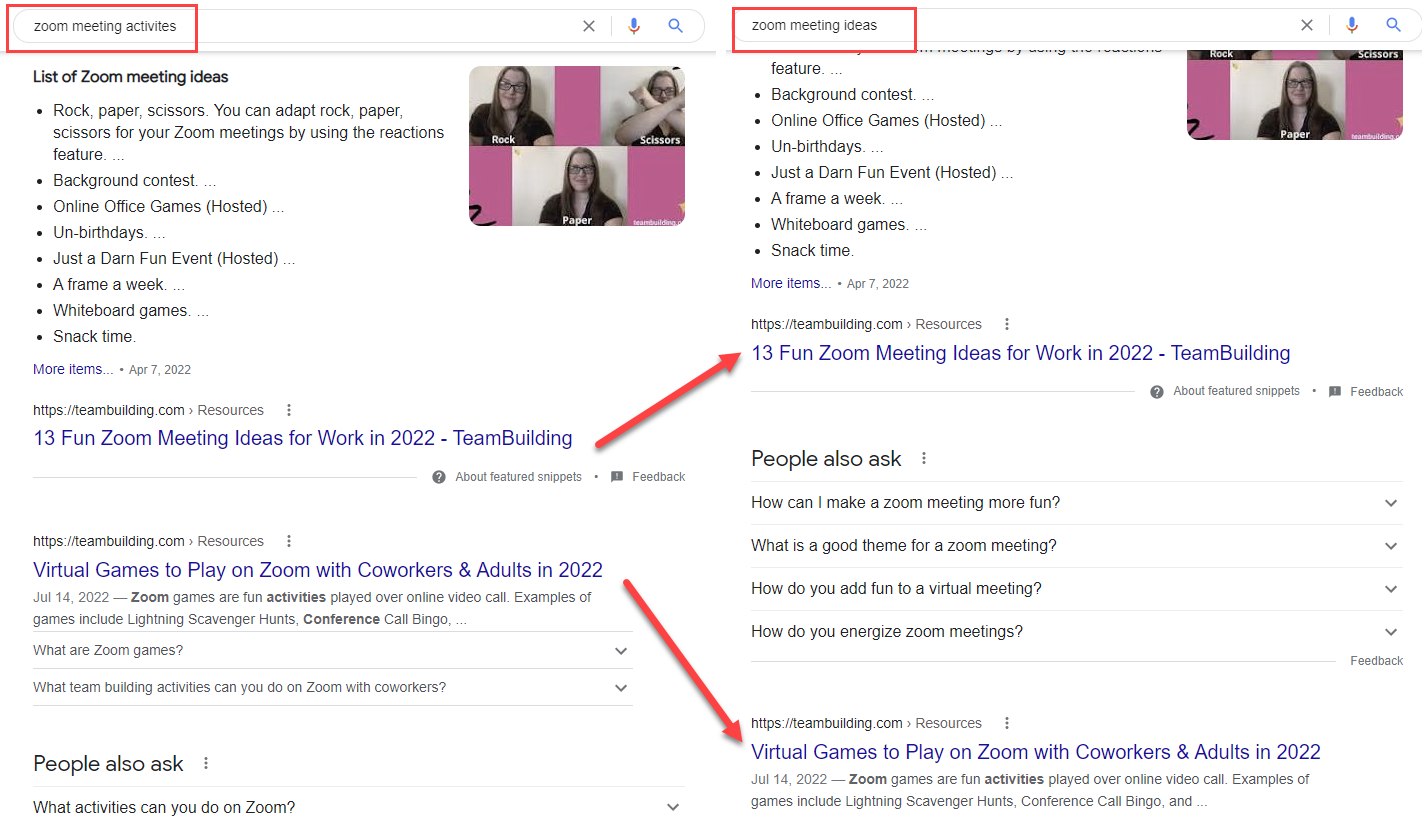This screenshot has height=827, width=1422.
Task: Open three-dot menu beside right featured snippet URL
Action: coord(1007,324)
